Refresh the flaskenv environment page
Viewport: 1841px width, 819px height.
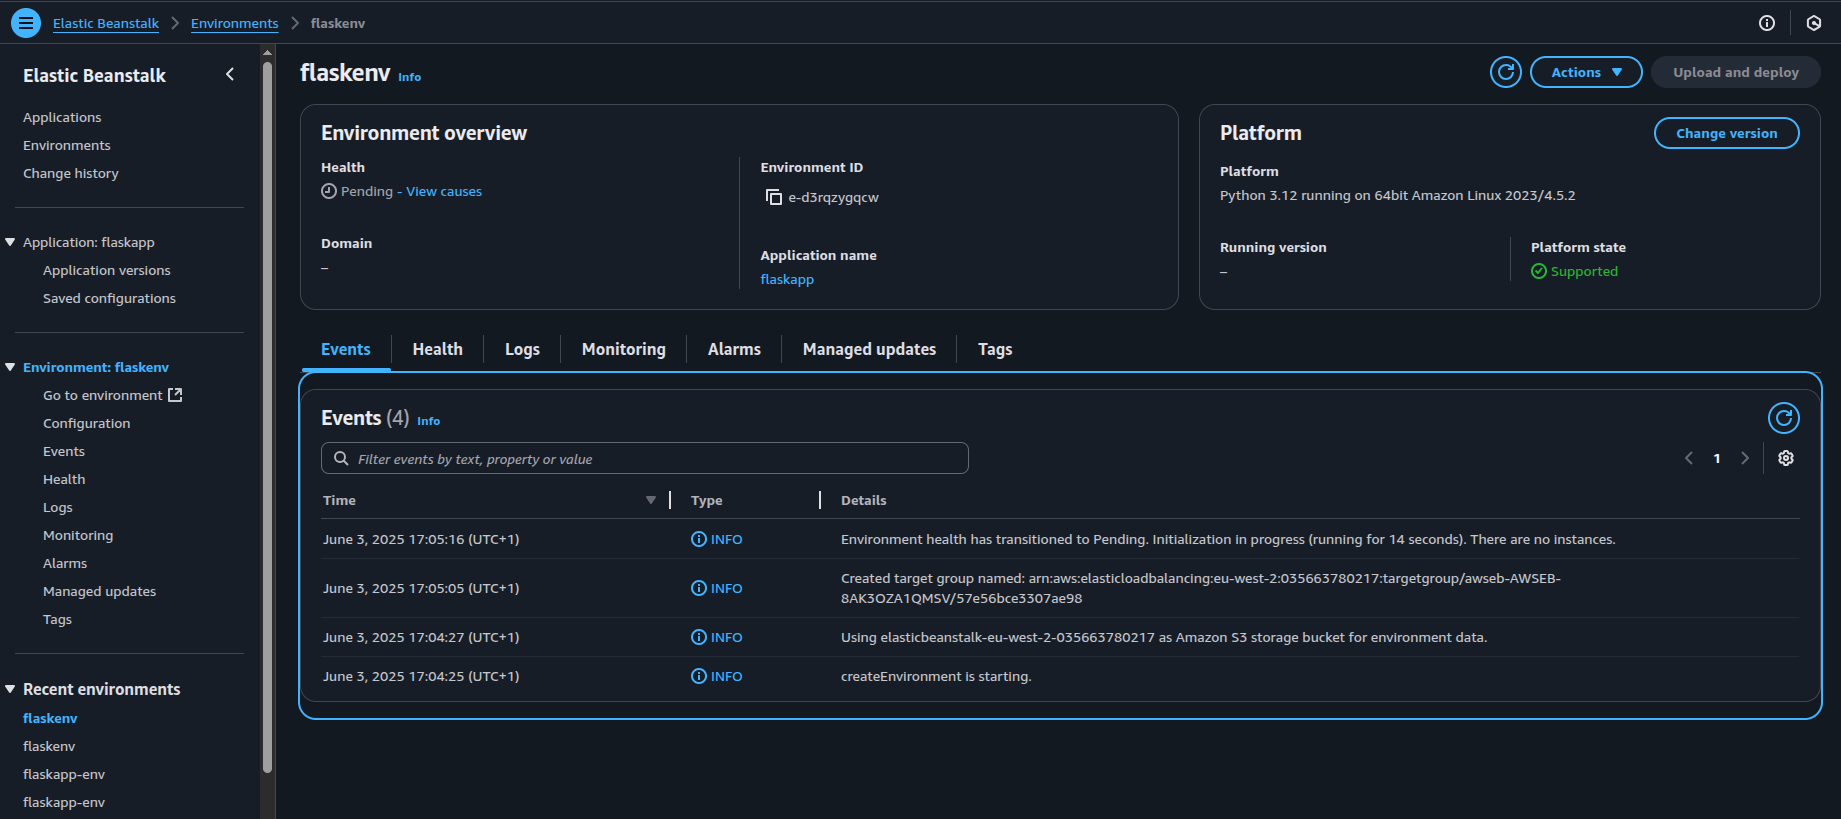click(x=1506, y=72)
